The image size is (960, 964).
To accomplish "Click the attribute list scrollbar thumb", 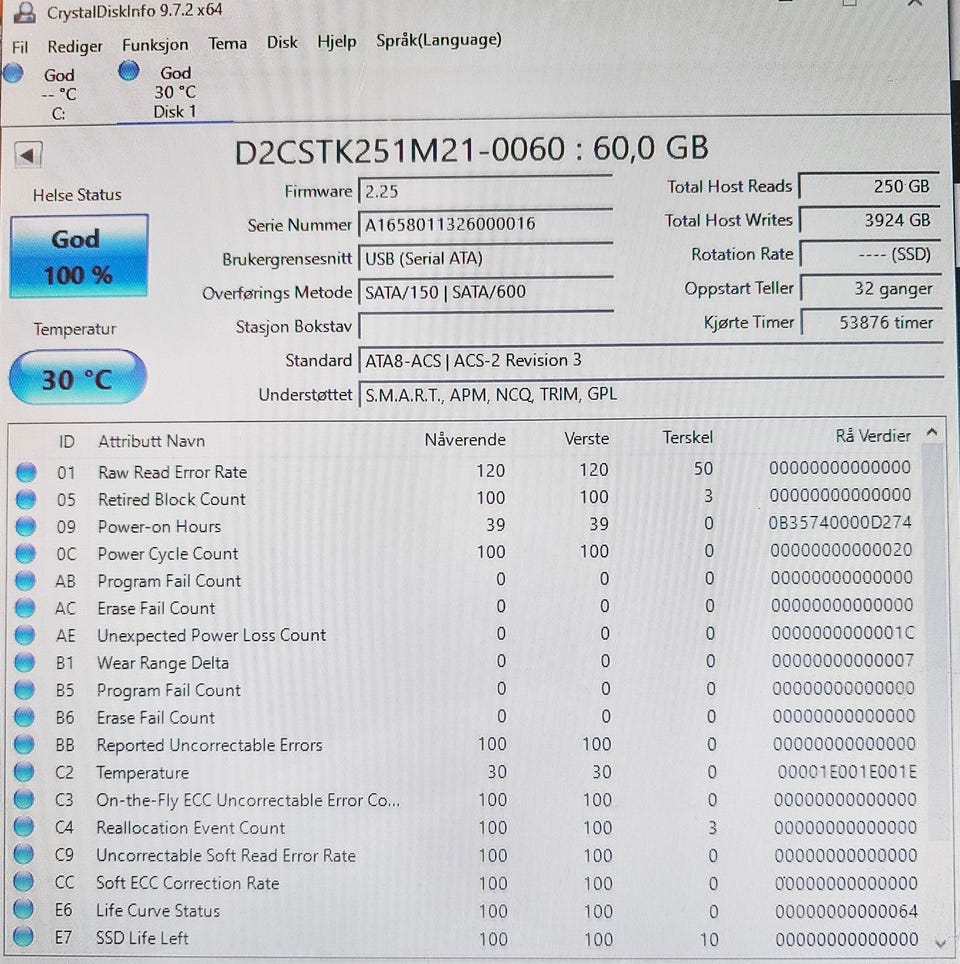I will (934, 642).
